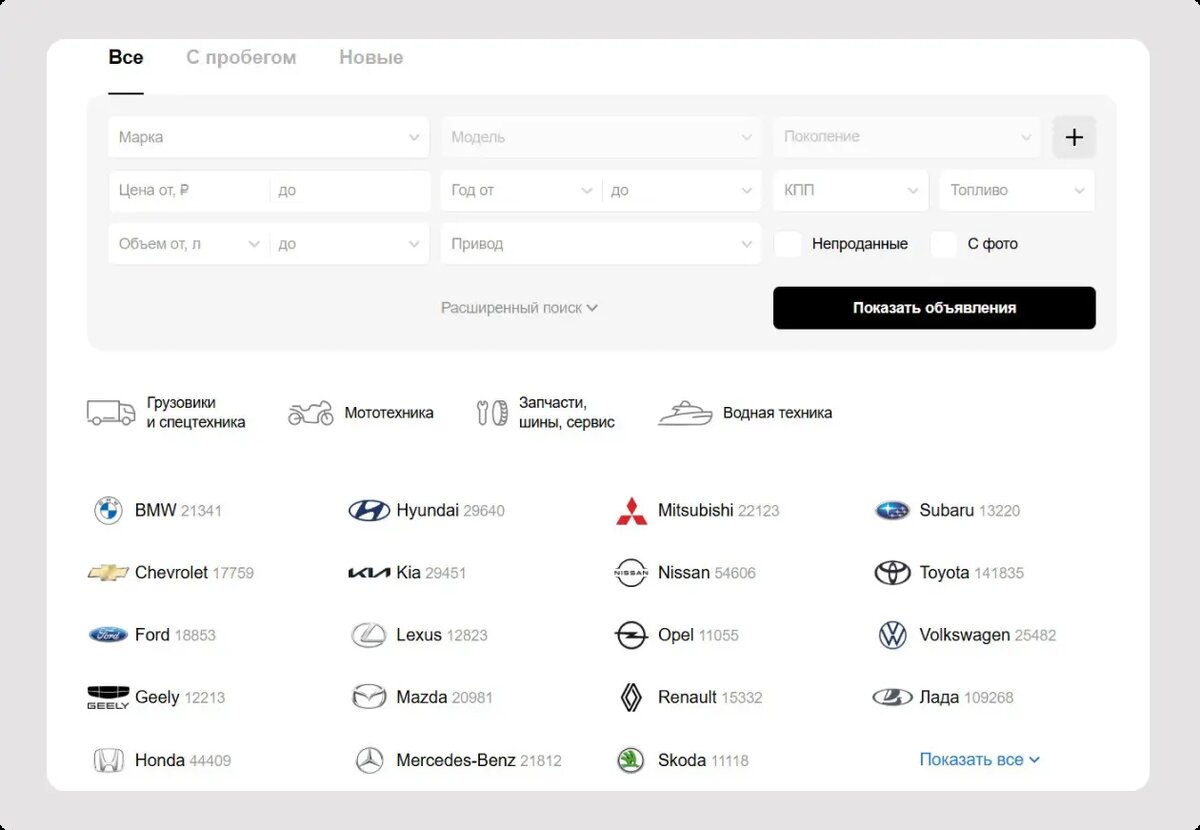Open the КПП dropdown
Screen dimensions: 1200x830
click(851, 190)
